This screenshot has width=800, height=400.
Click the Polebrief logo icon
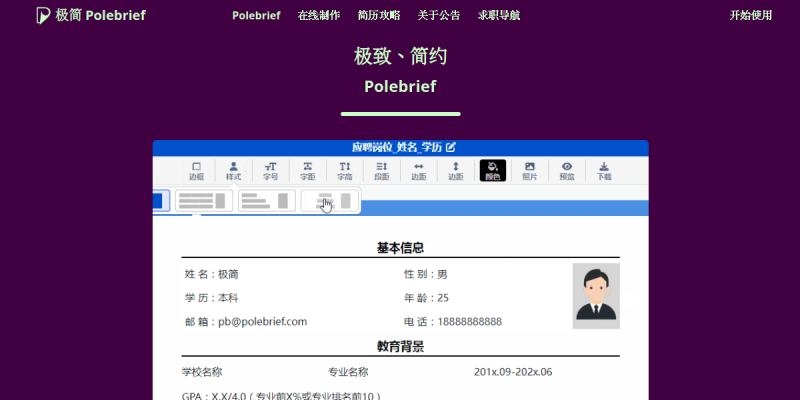pos(43,15)
